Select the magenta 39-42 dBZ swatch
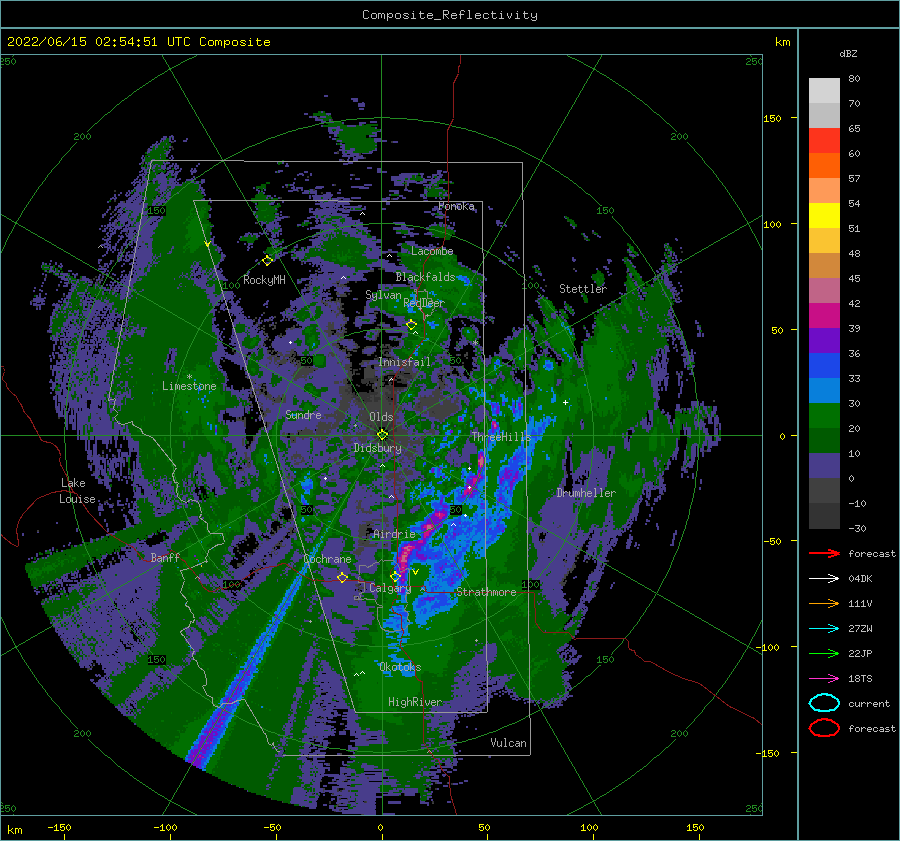 click(x=824, y=315)
